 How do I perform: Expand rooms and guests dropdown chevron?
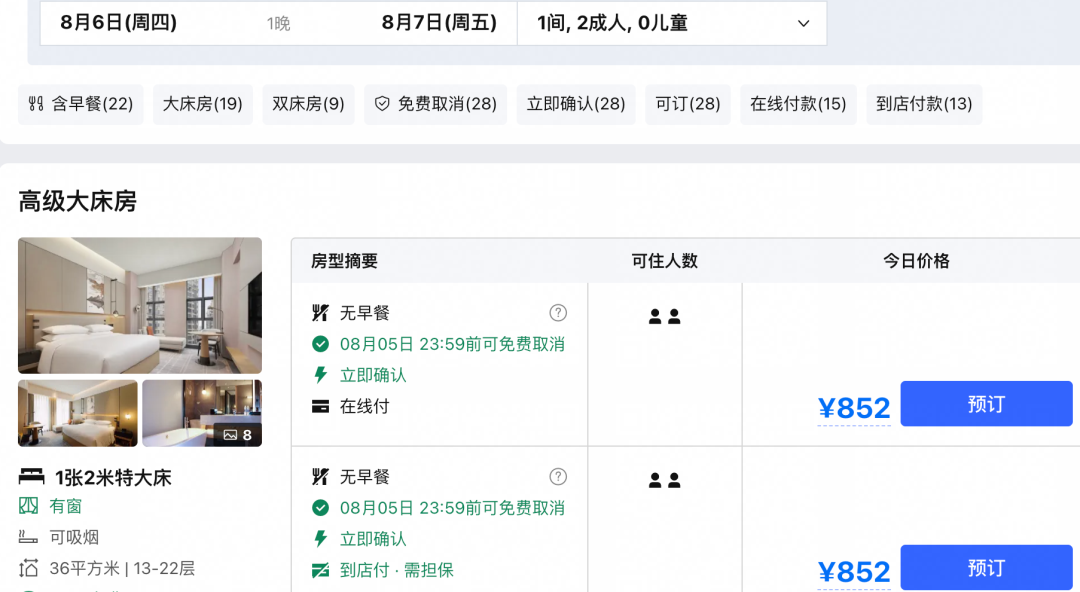[x=803, y=23]
